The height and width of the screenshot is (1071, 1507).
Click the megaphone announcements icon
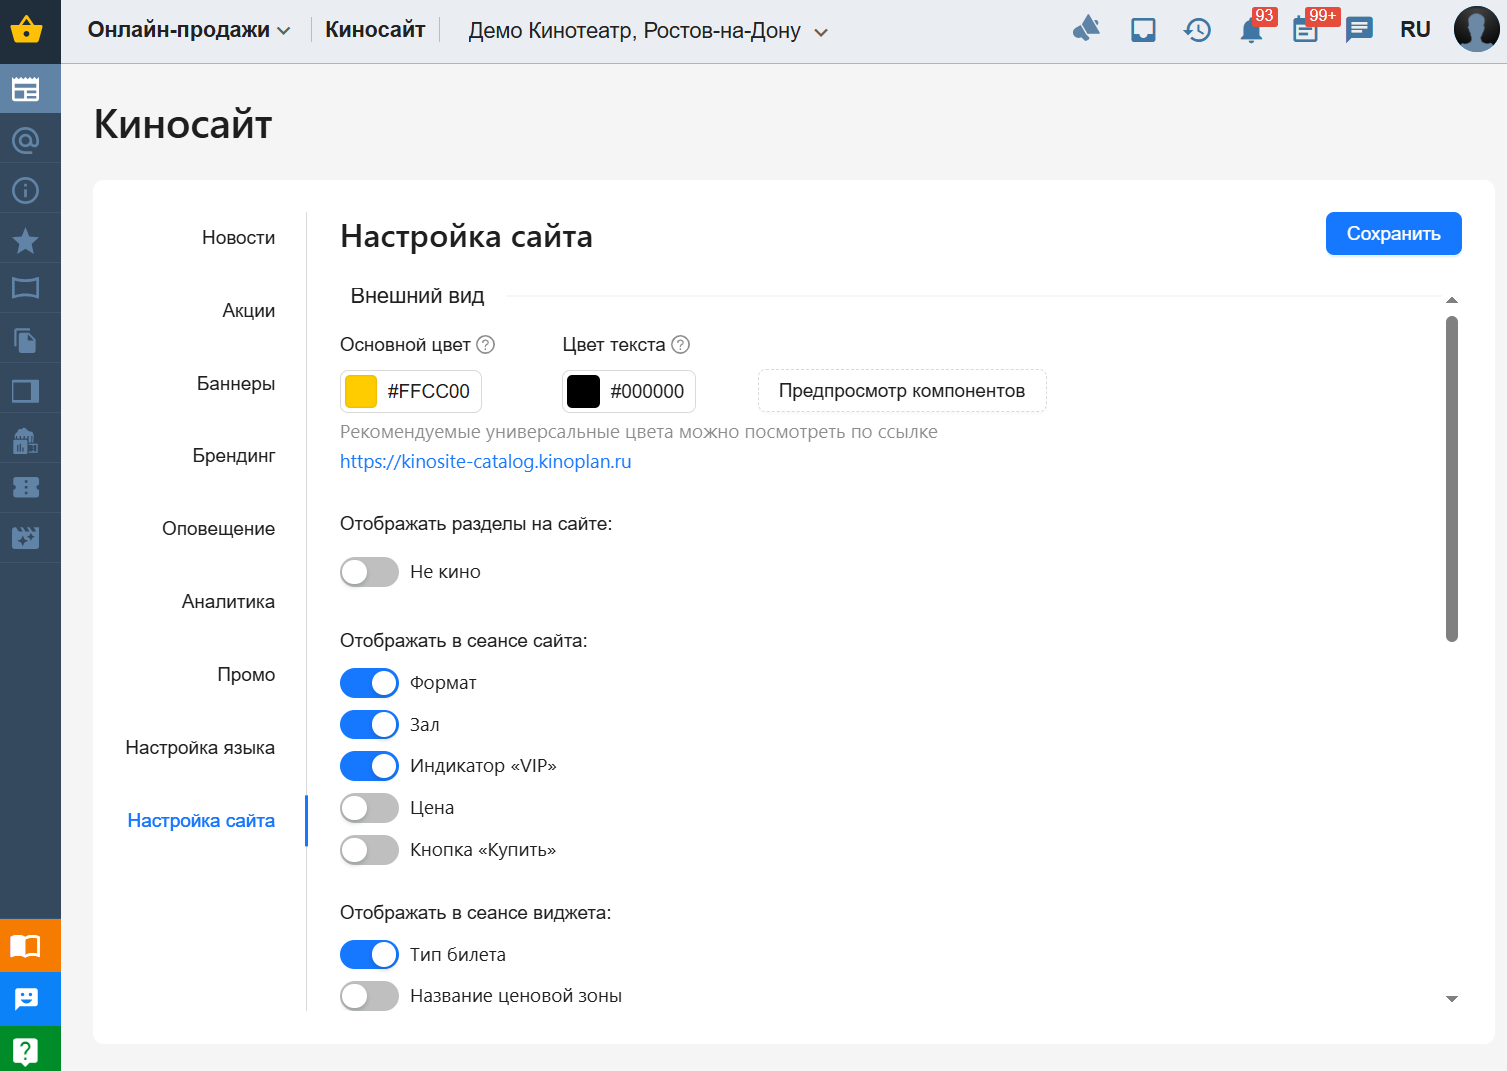click(x=1086, y=30)
